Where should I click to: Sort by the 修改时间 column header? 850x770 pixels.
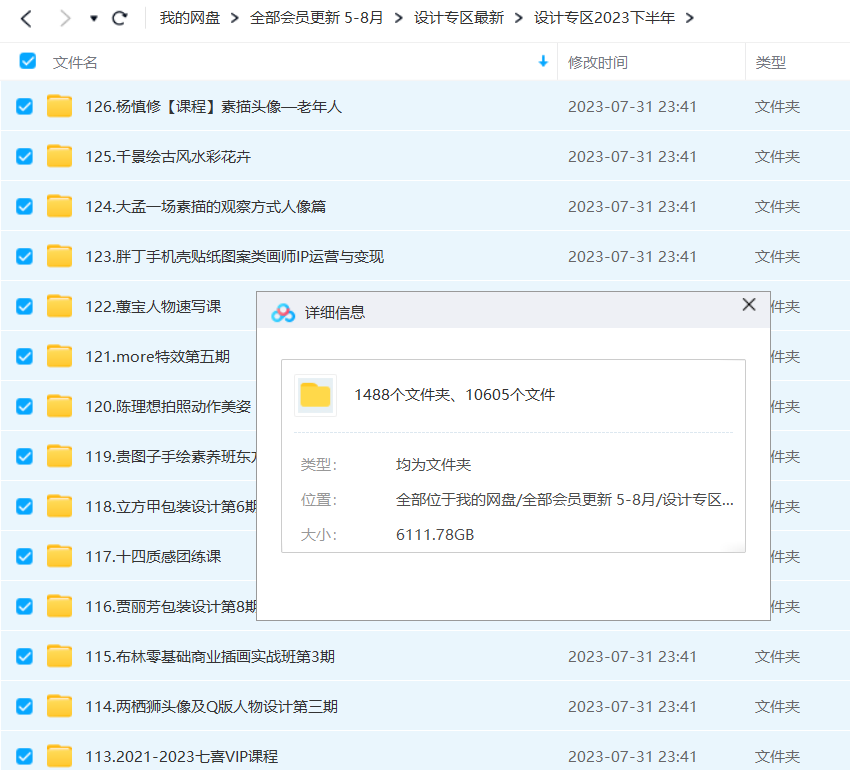pos(598,62)
